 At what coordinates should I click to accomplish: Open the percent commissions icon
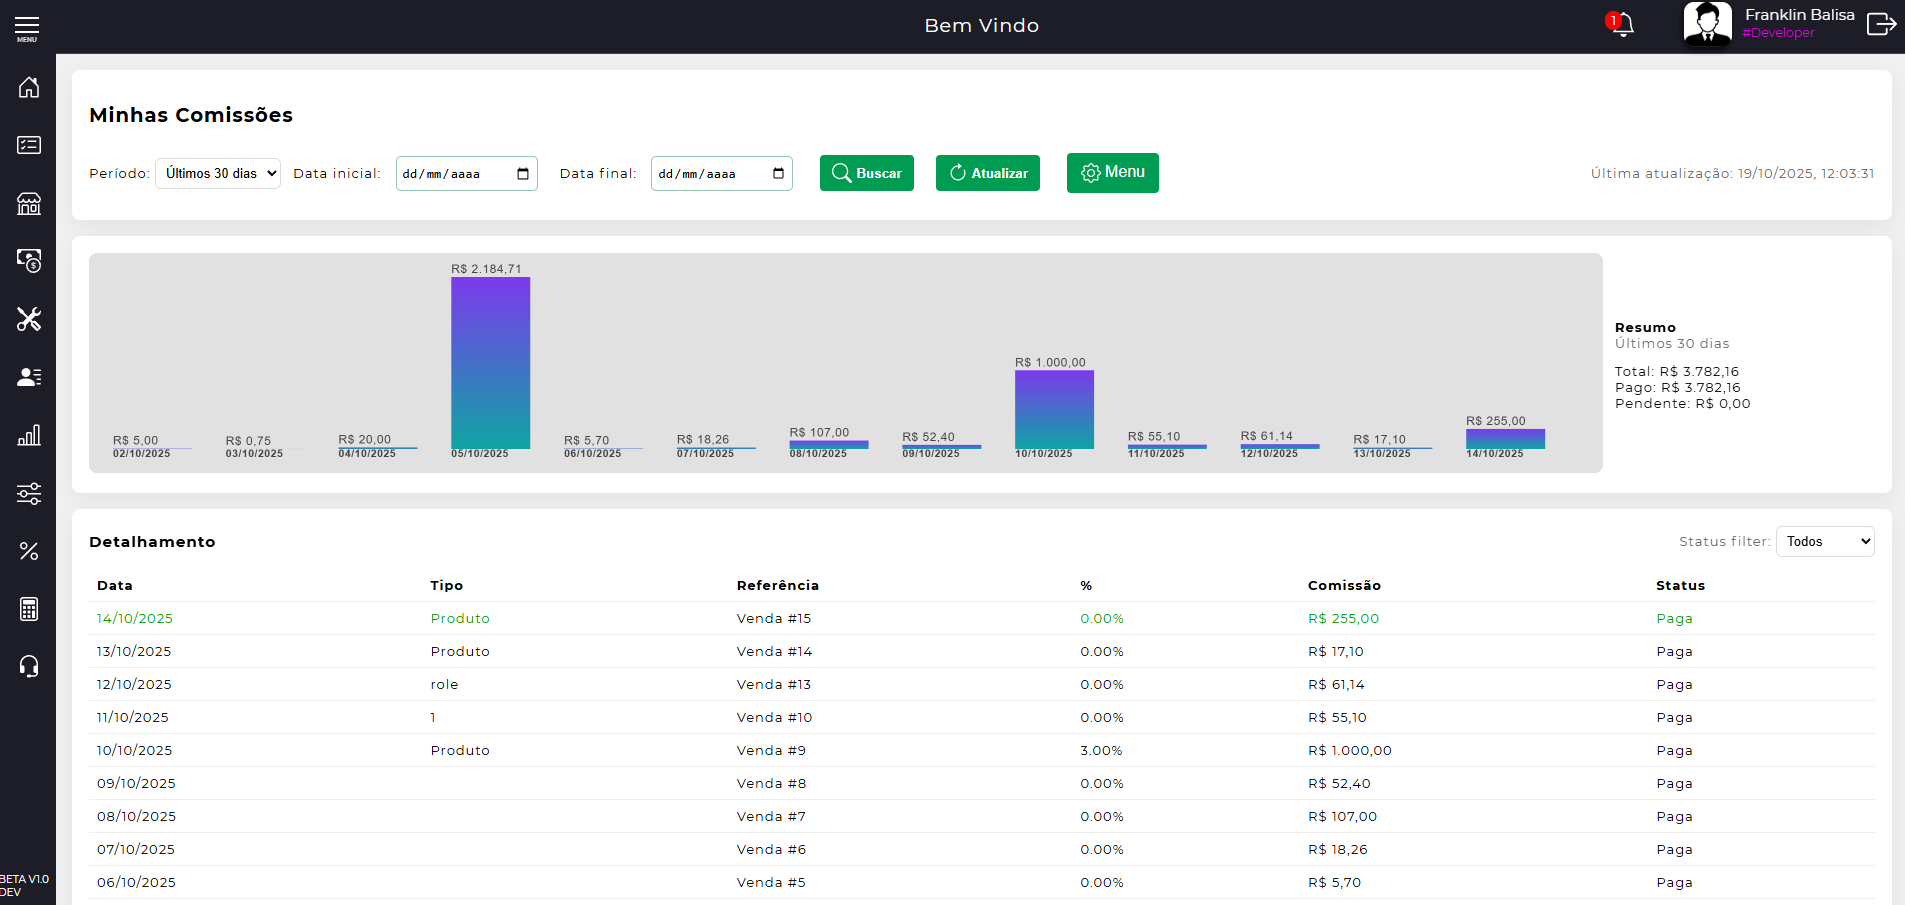tap(29, 551)
